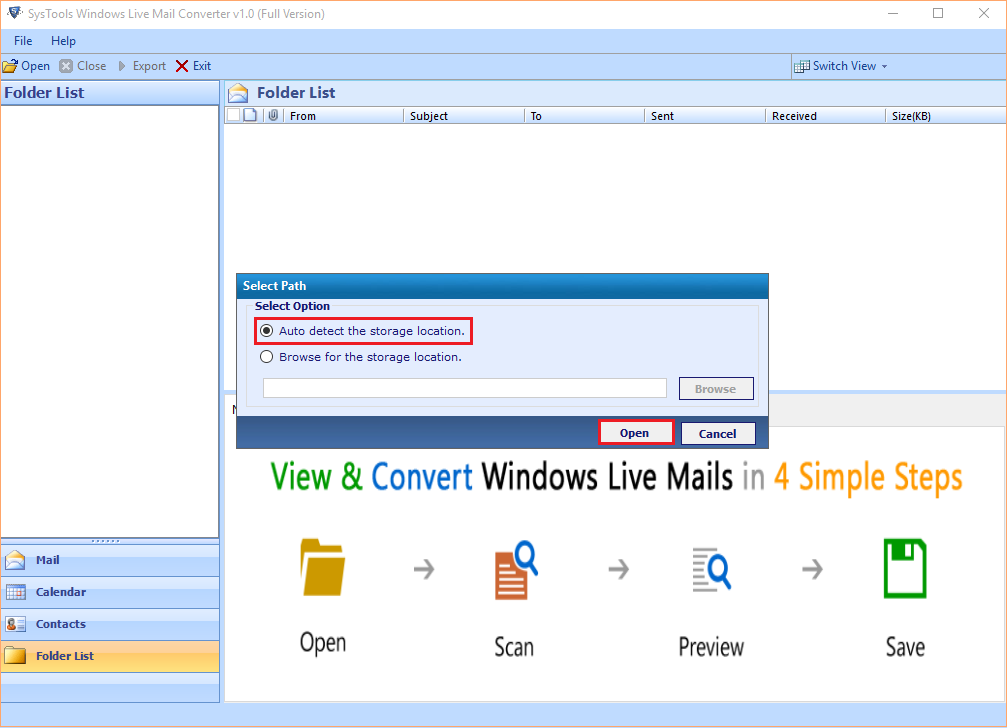This screenshot has width=1007, height=728.
Task: Click the red Exit X icon
Action: [182, 66]
